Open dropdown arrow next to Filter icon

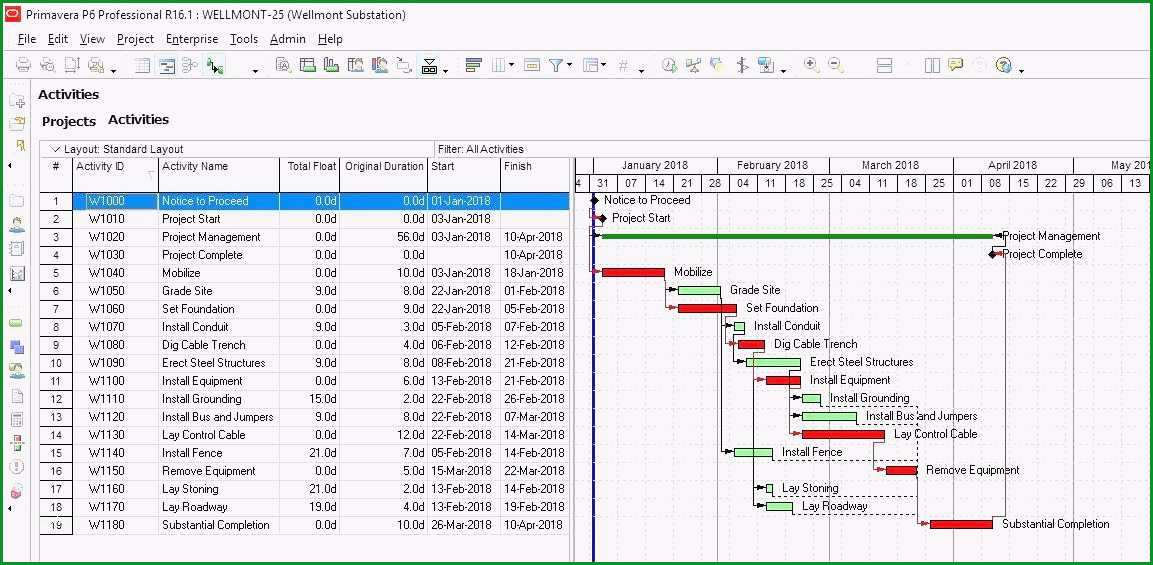[x=569, y=65]
